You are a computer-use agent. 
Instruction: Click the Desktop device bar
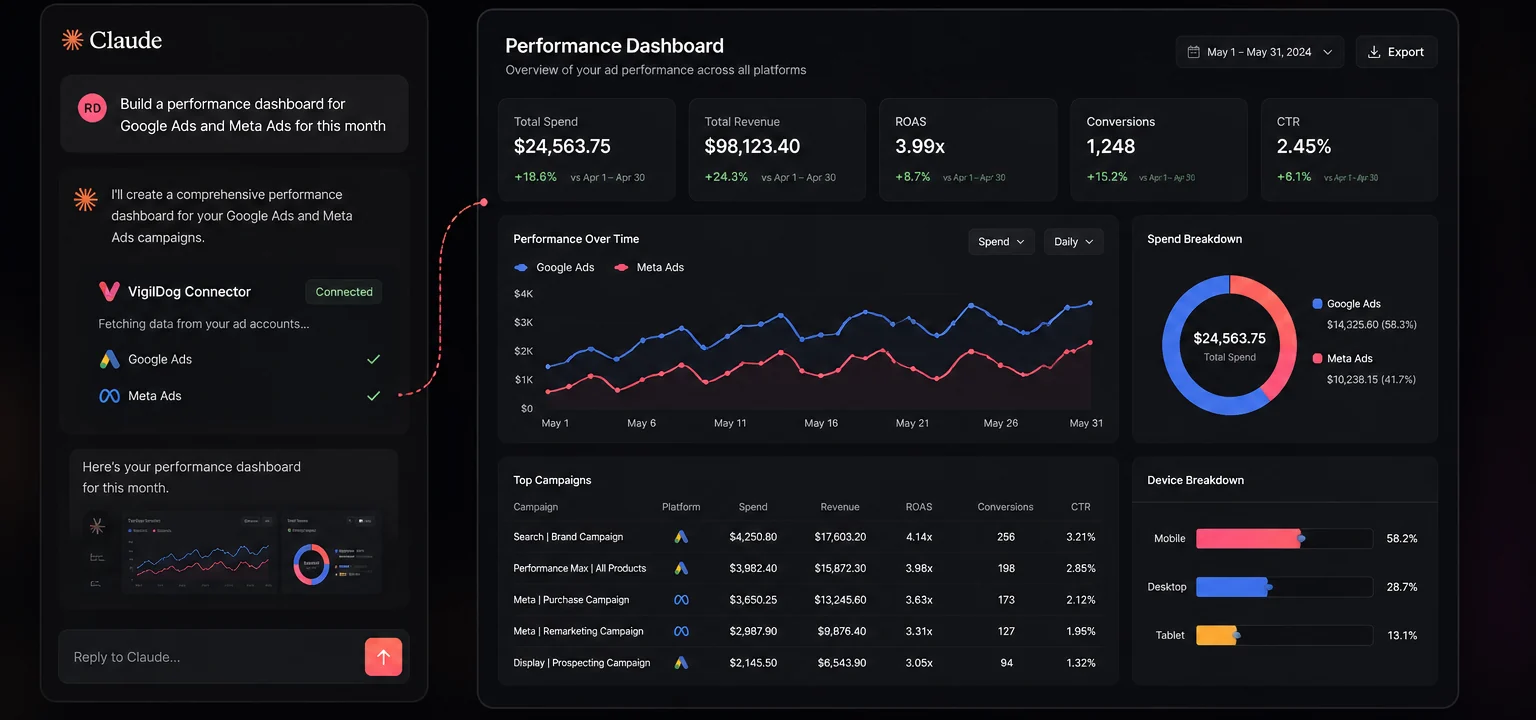coord(1284,587)
